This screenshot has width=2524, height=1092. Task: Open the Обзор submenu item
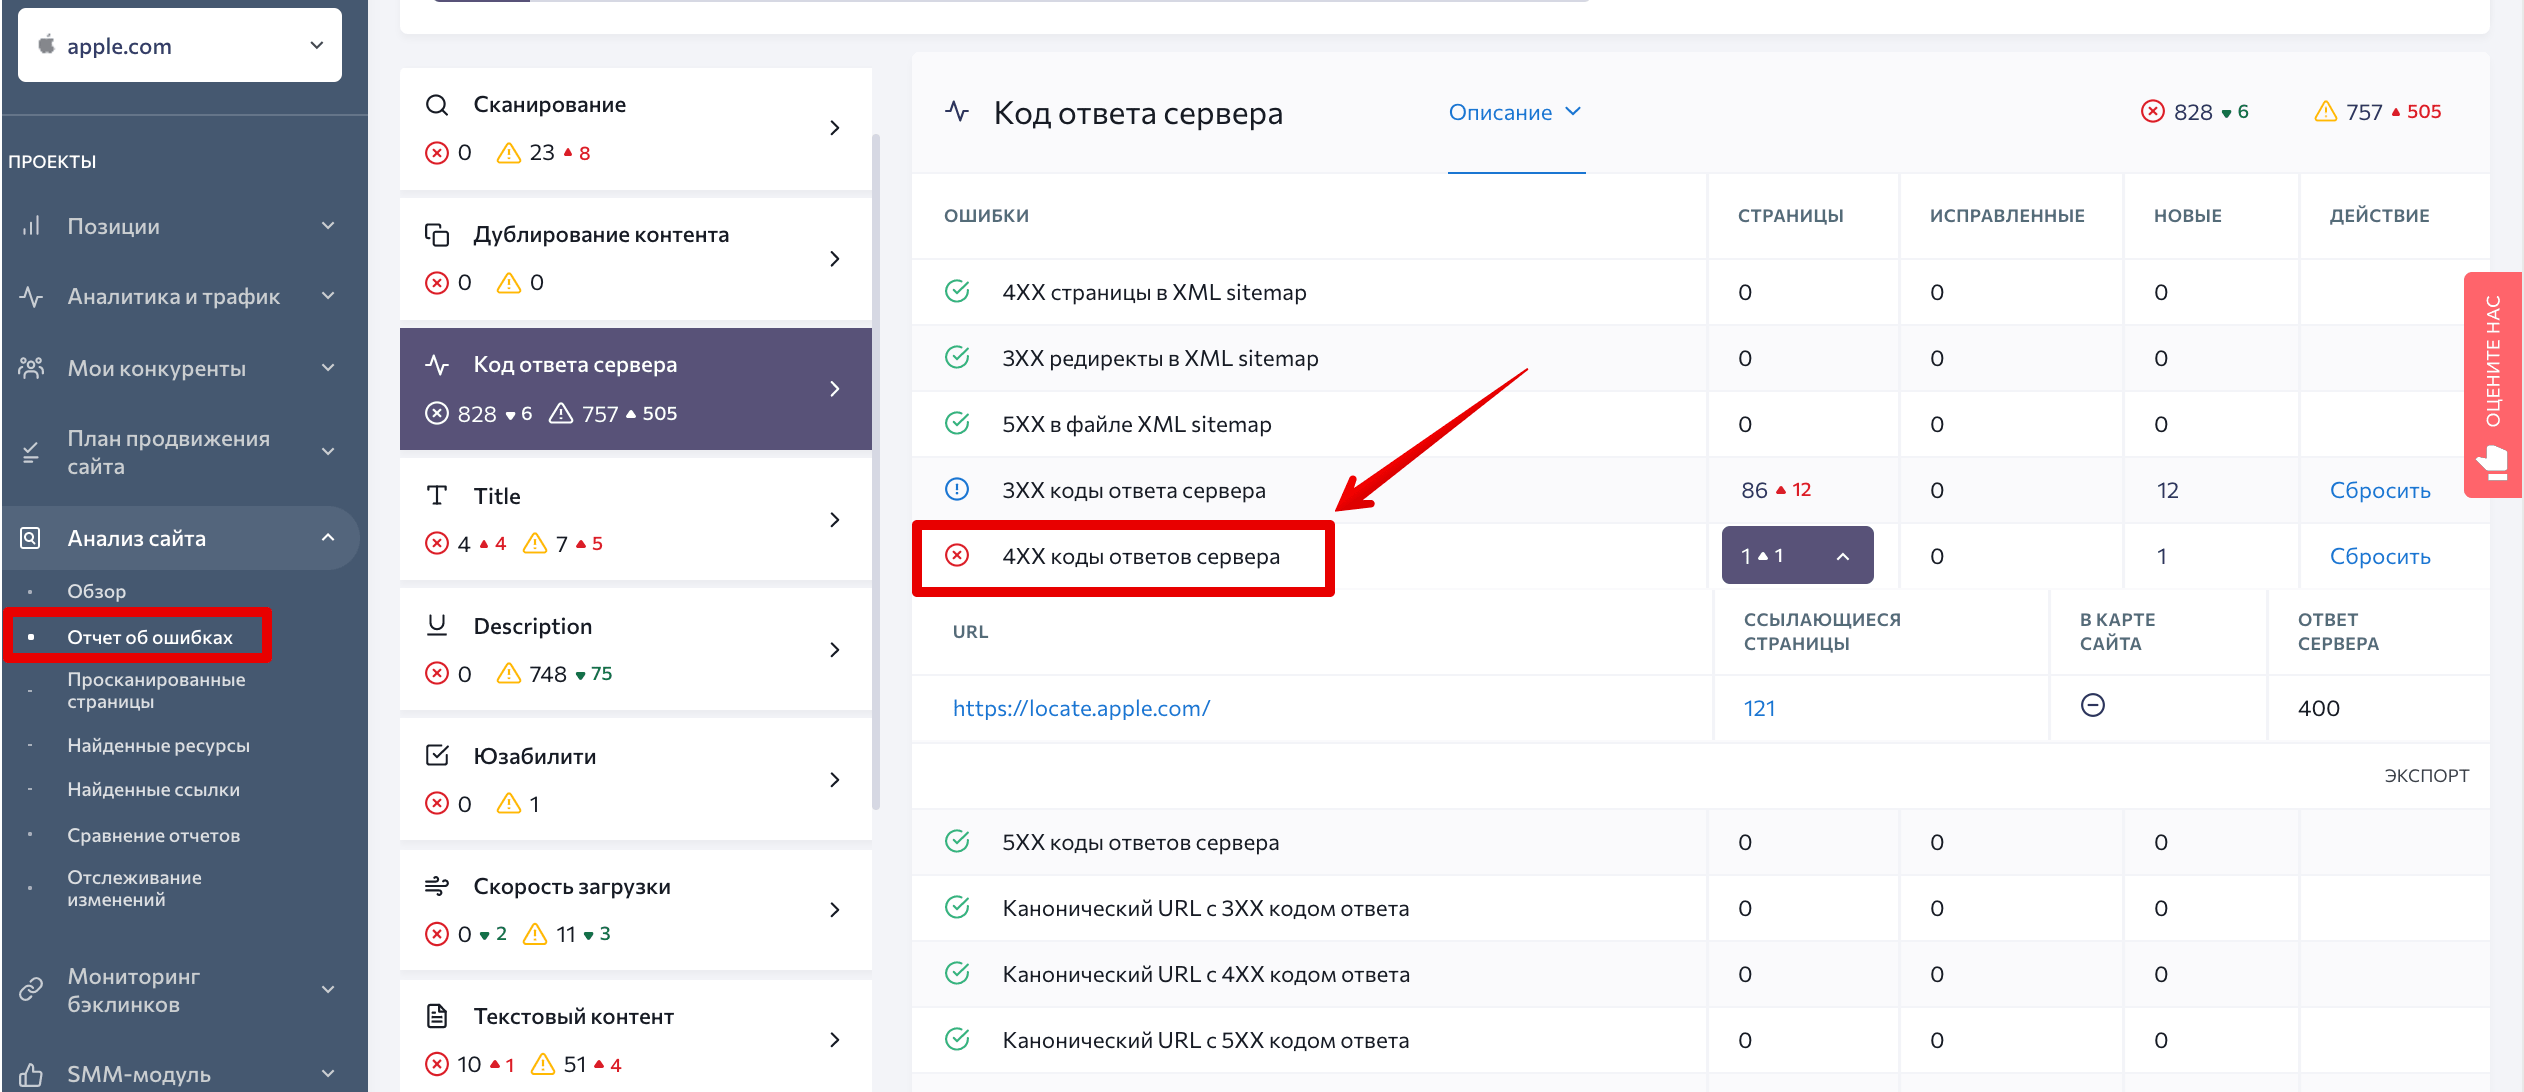97,591
